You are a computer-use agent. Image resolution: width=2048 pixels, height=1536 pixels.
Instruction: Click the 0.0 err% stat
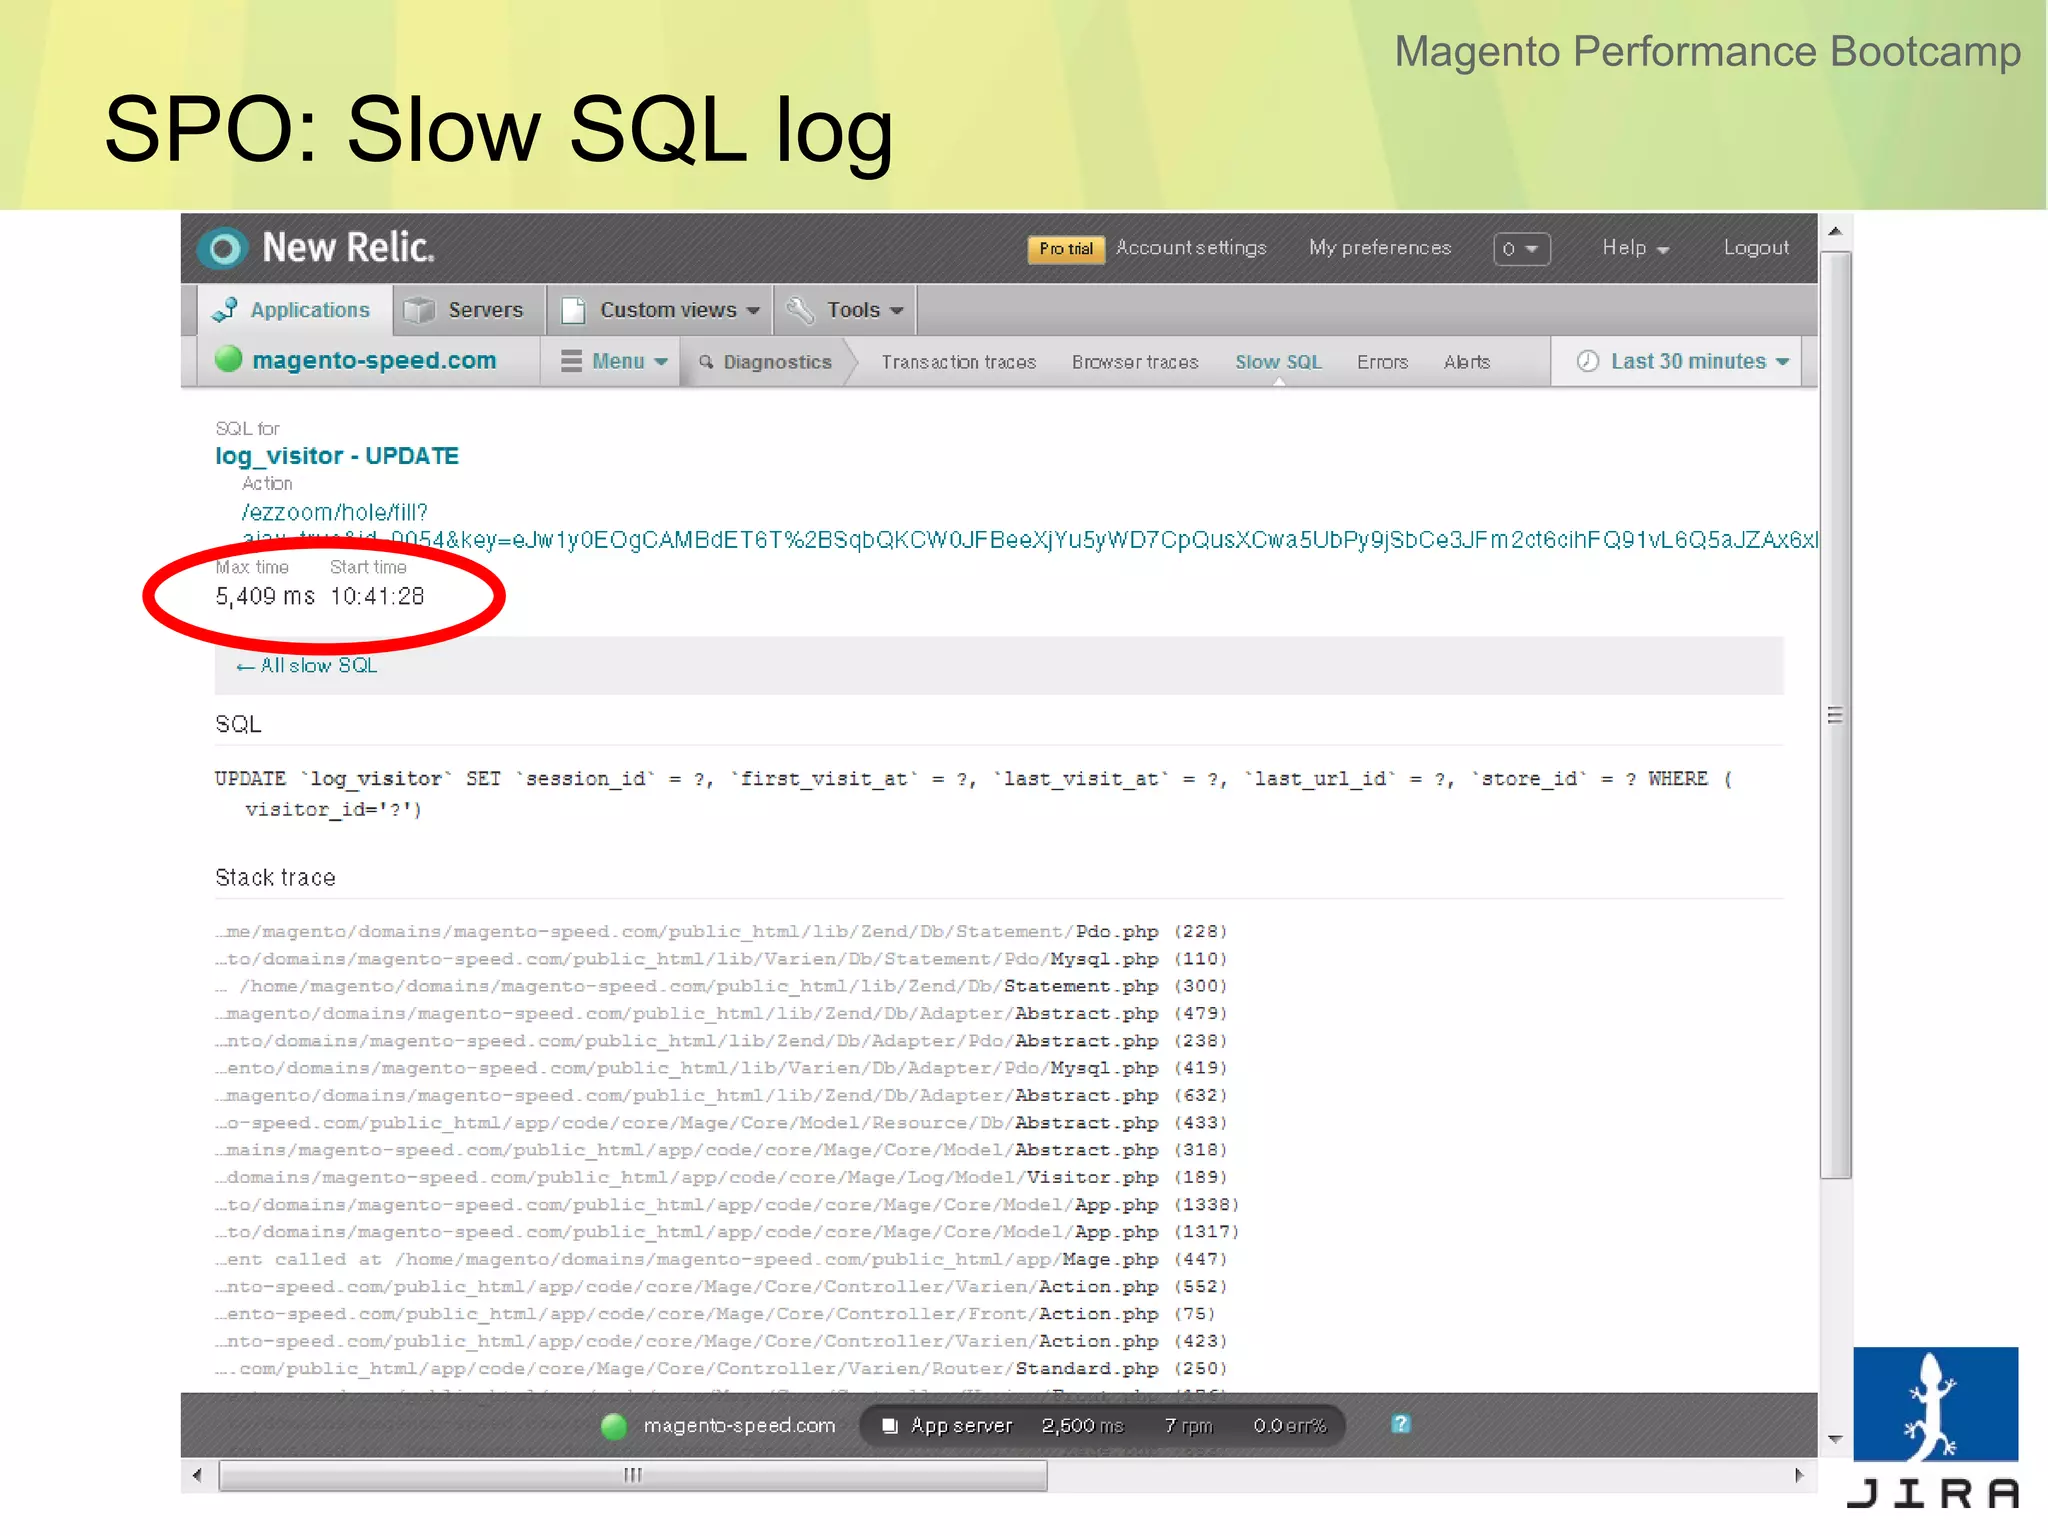(x=1290, y=1426)
